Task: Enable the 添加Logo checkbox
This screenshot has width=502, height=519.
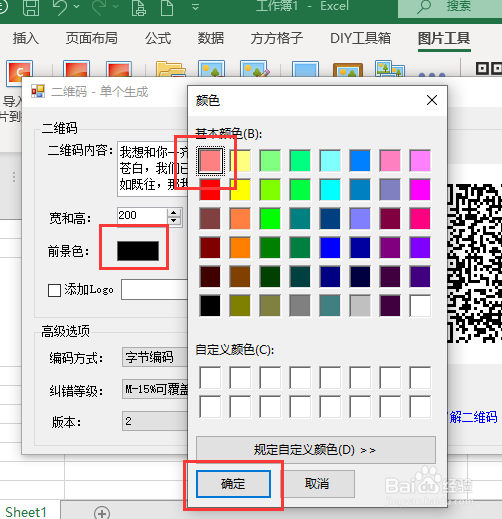Action: 54,290
